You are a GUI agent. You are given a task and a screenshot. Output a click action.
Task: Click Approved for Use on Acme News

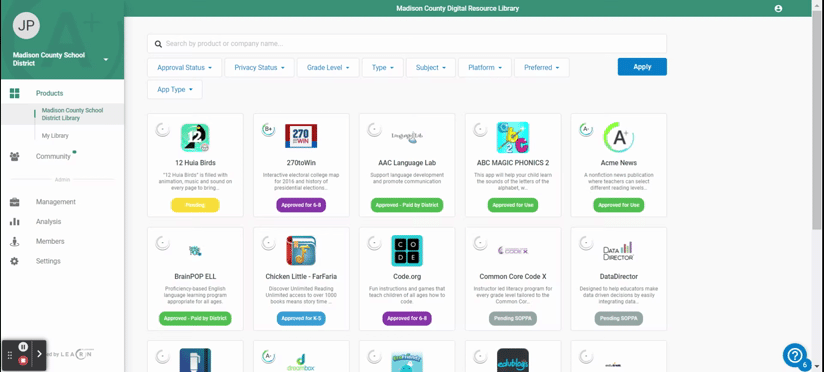tap(619, 205)
